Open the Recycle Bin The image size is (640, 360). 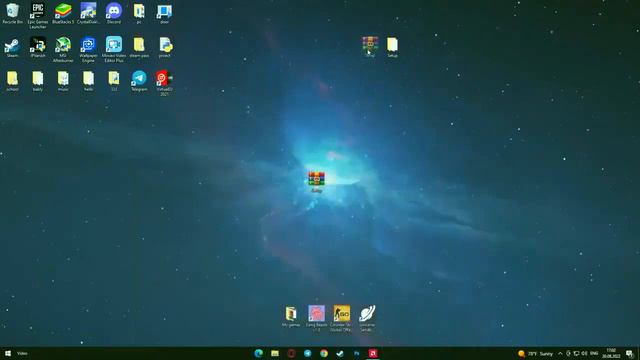[12, 13]
